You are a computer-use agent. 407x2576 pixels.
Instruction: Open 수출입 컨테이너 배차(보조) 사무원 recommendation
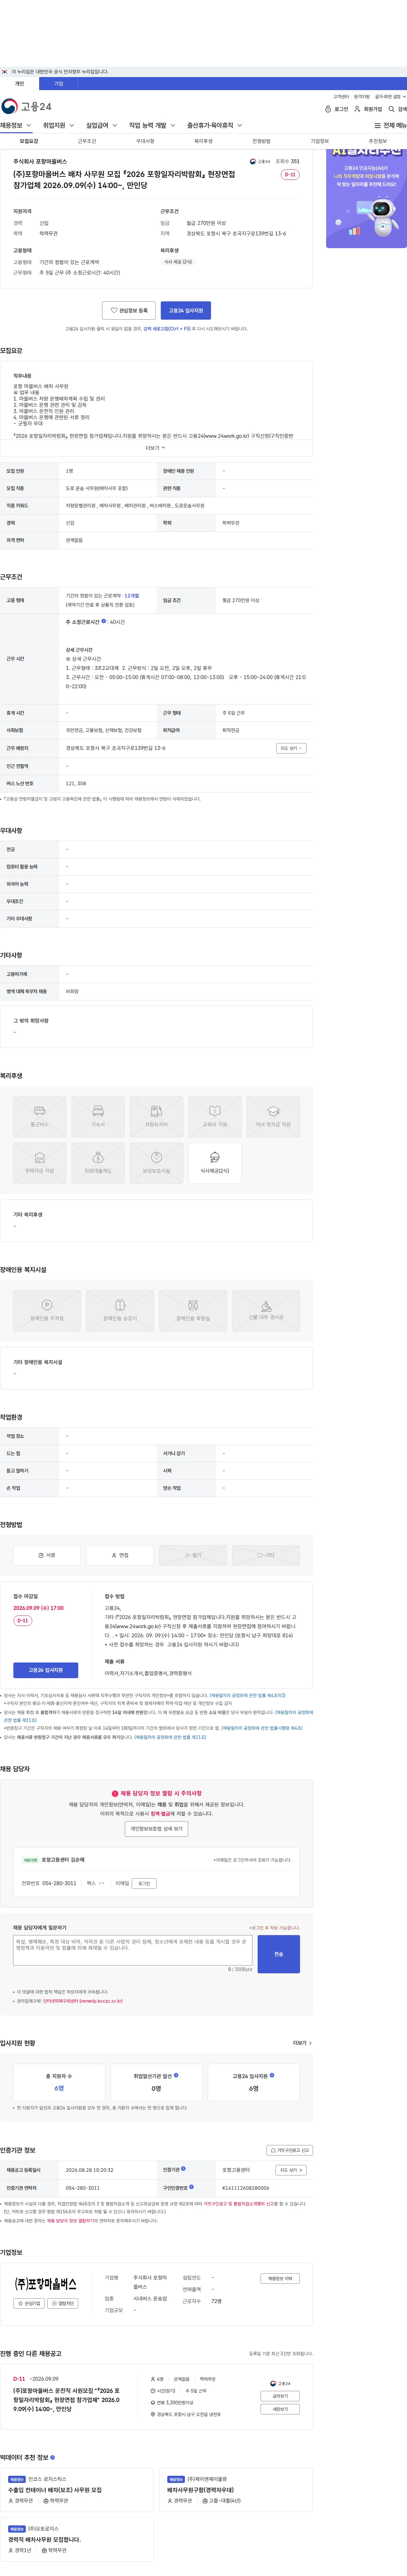(x=55, y=2490)
